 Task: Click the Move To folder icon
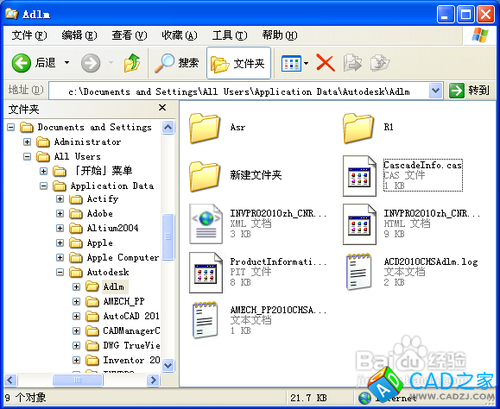pos(353,63)
